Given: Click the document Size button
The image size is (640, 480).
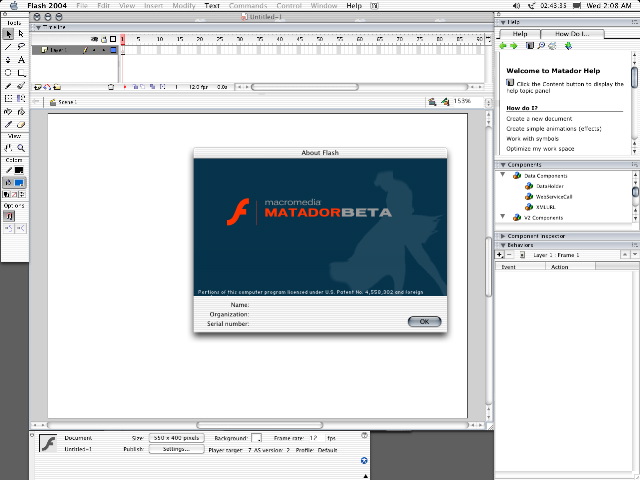Looking at the screenshot, I should click(176, 438).
